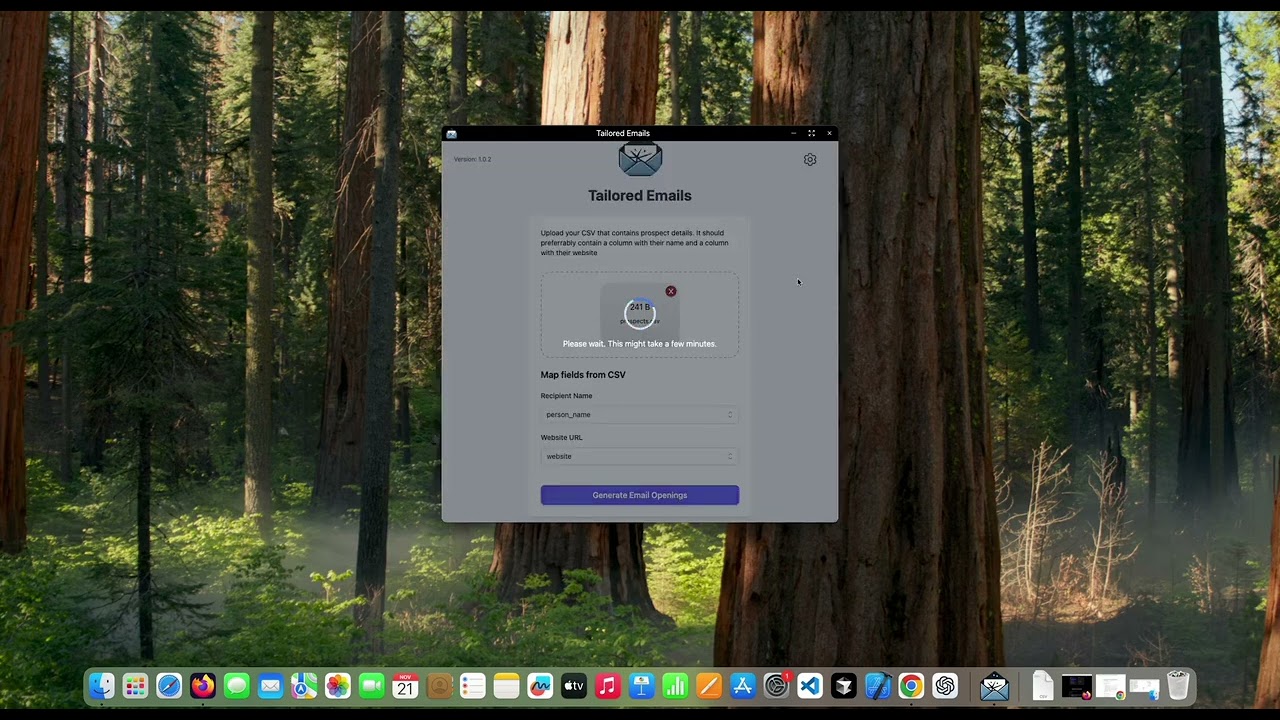The width and height of the screenshot is (1280, 720).
Task: Open Freeform from the Dock
Action: [x=540, y=686]
